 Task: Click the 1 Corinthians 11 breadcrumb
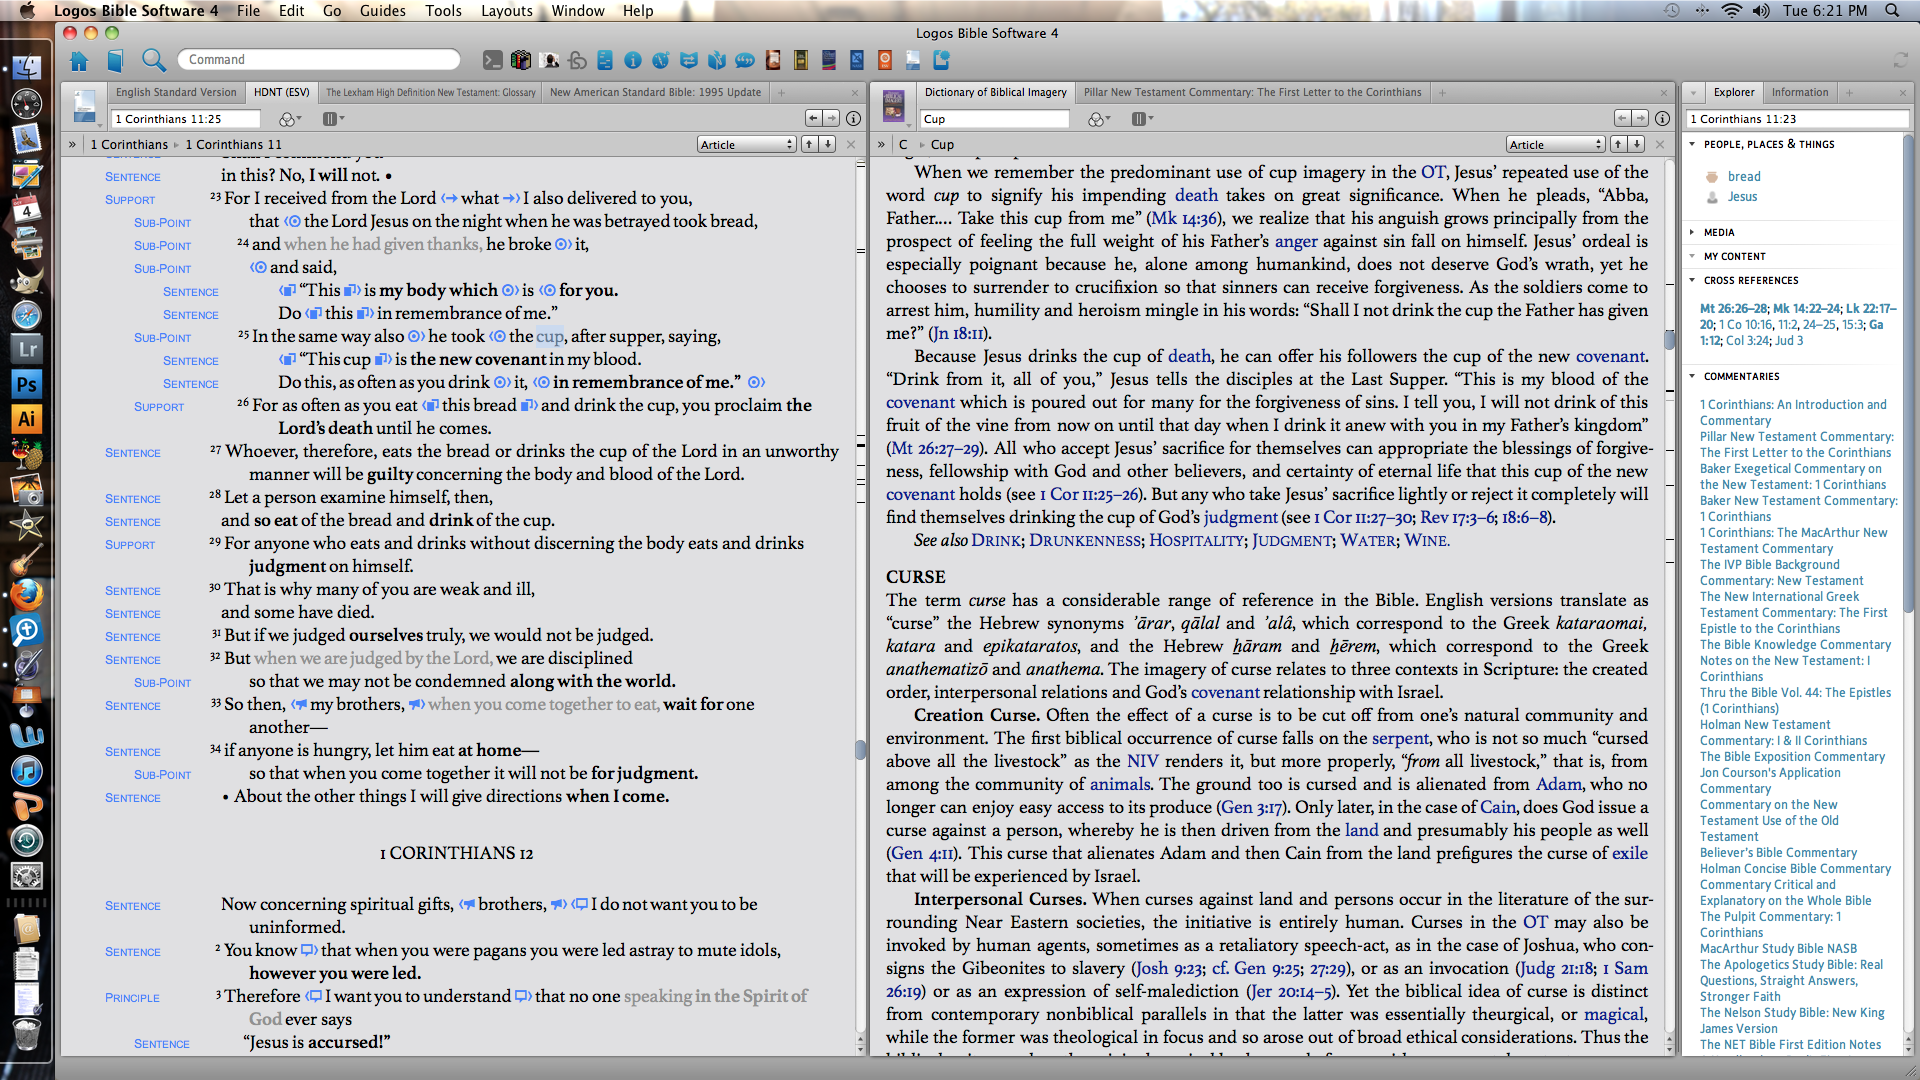tap(234, 144)
